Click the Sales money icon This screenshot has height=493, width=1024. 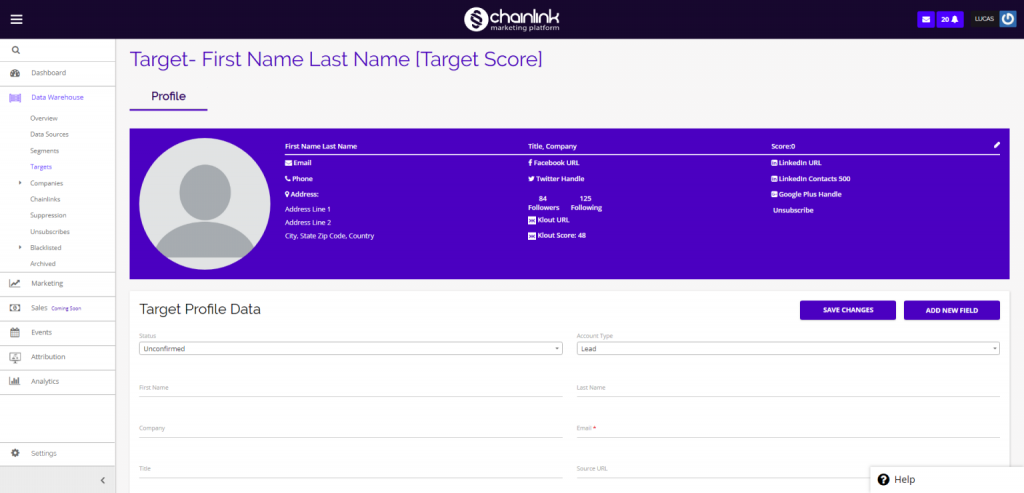tap(14, 308)
